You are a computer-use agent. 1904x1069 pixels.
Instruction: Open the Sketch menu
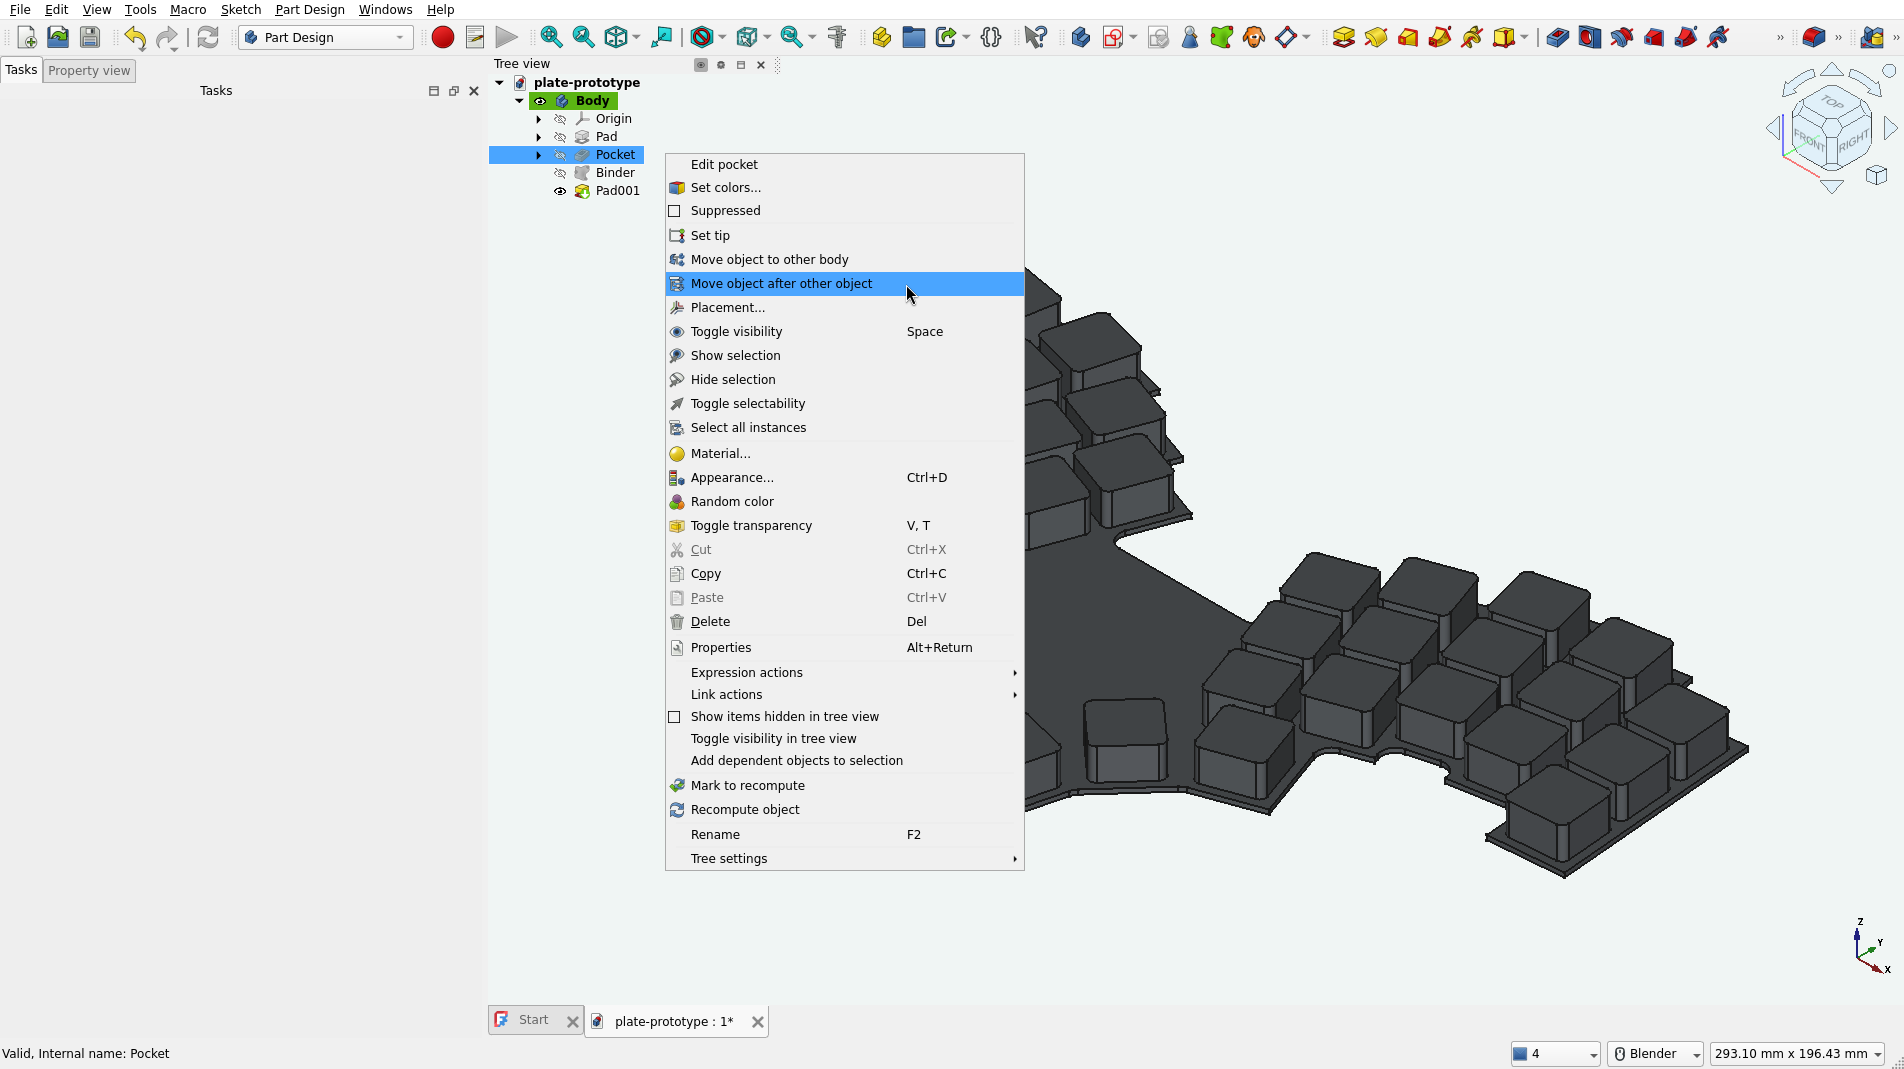(x=240, y=9)
